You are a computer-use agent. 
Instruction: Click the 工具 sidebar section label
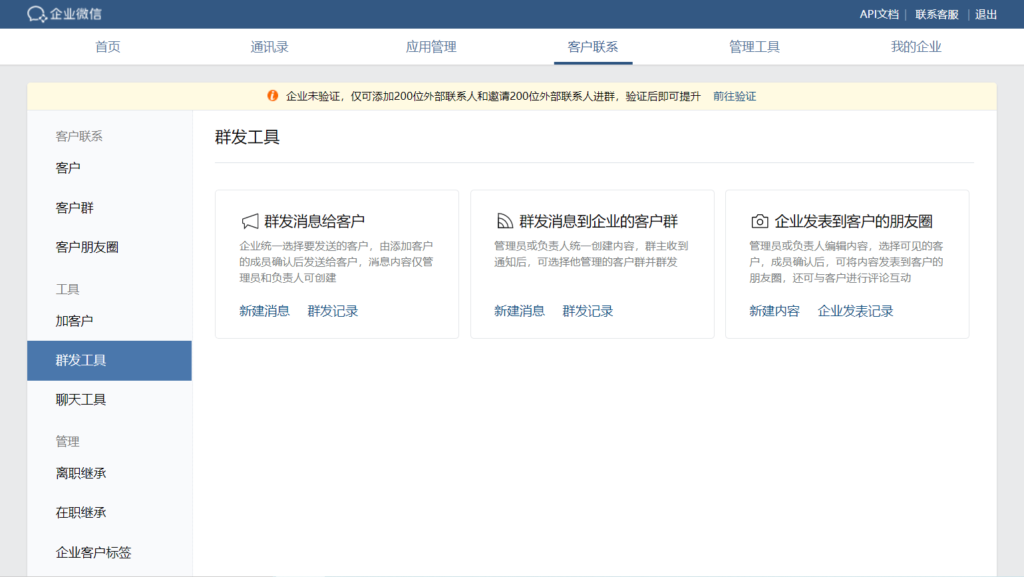coord(67,289)
